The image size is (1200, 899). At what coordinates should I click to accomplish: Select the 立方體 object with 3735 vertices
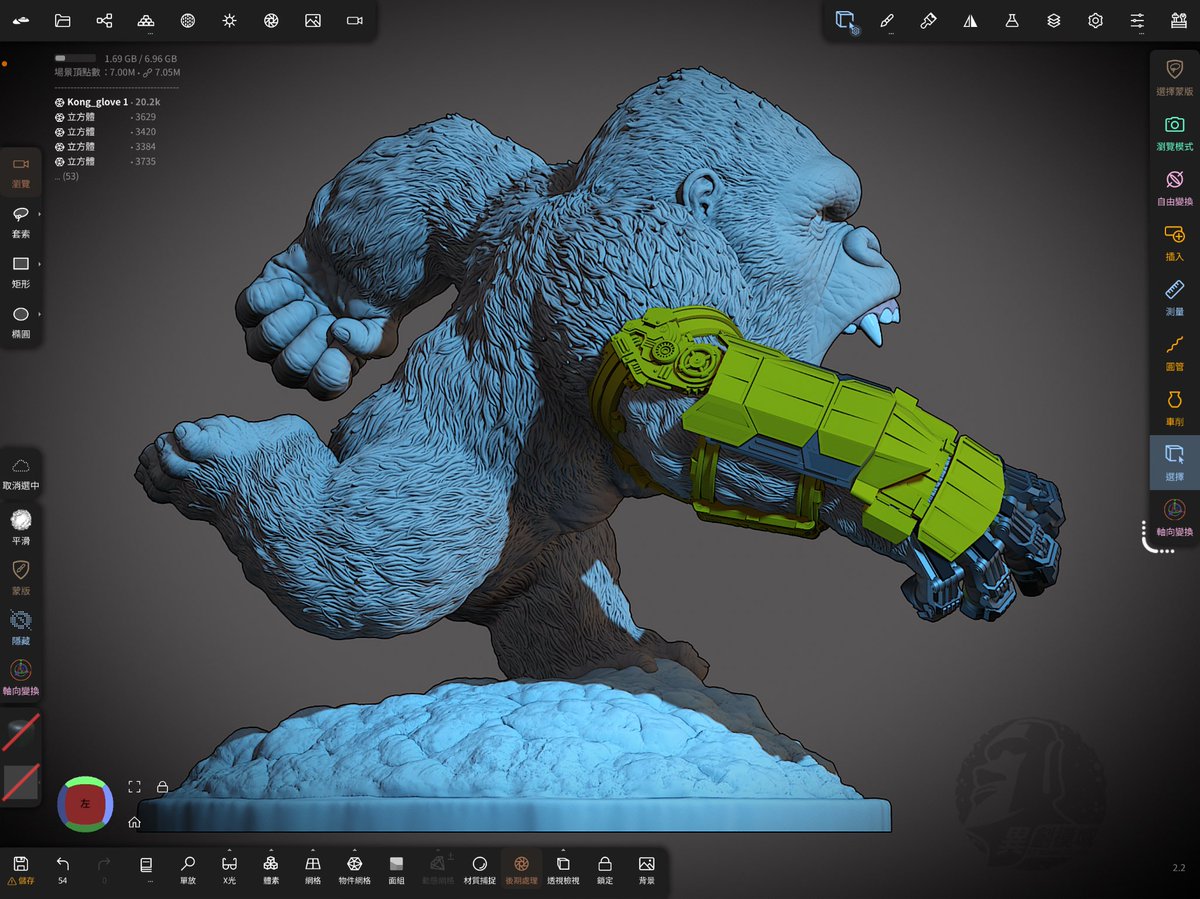pyautogui.click(x=106, y=161)
